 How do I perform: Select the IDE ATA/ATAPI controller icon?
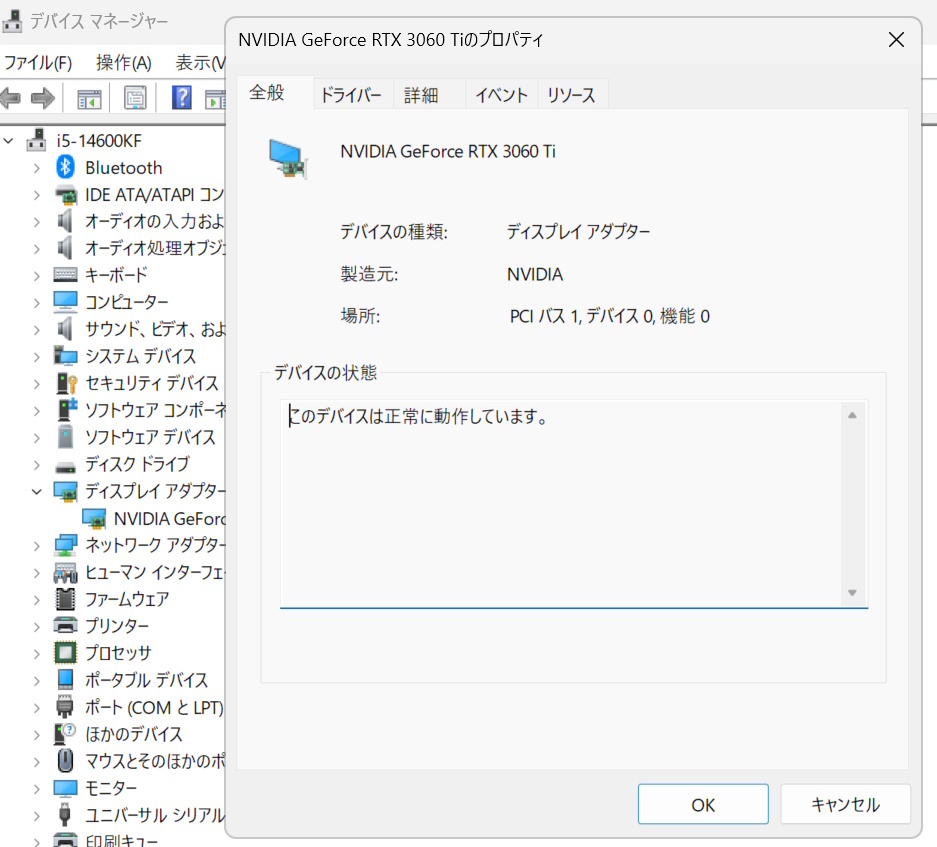pyautogui.click(x=65, y=195)
